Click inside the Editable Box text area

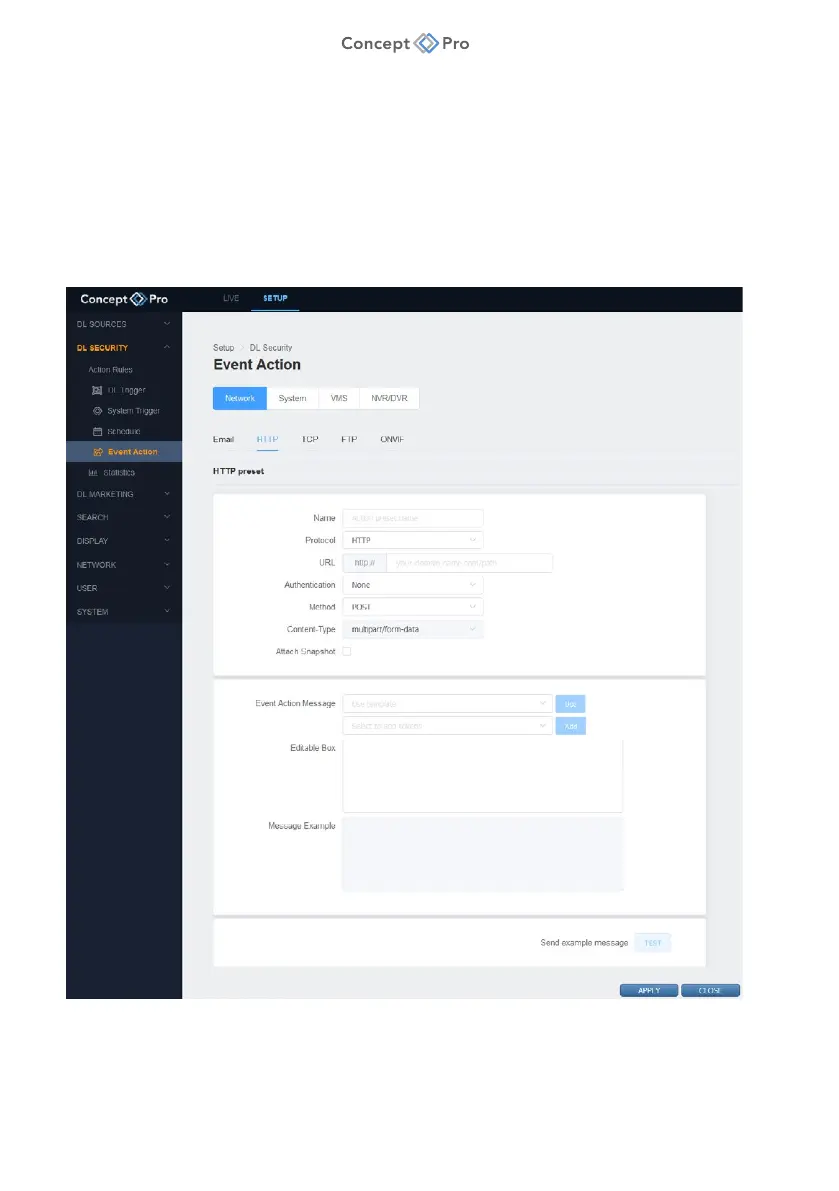482,776
